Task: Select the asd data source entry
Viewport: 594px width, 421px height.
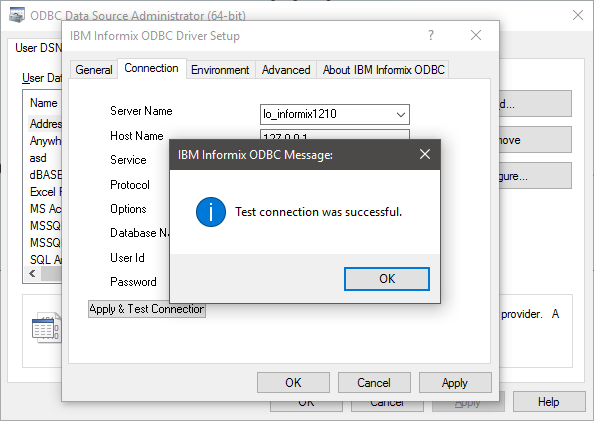Action: (x=38, y=158)
